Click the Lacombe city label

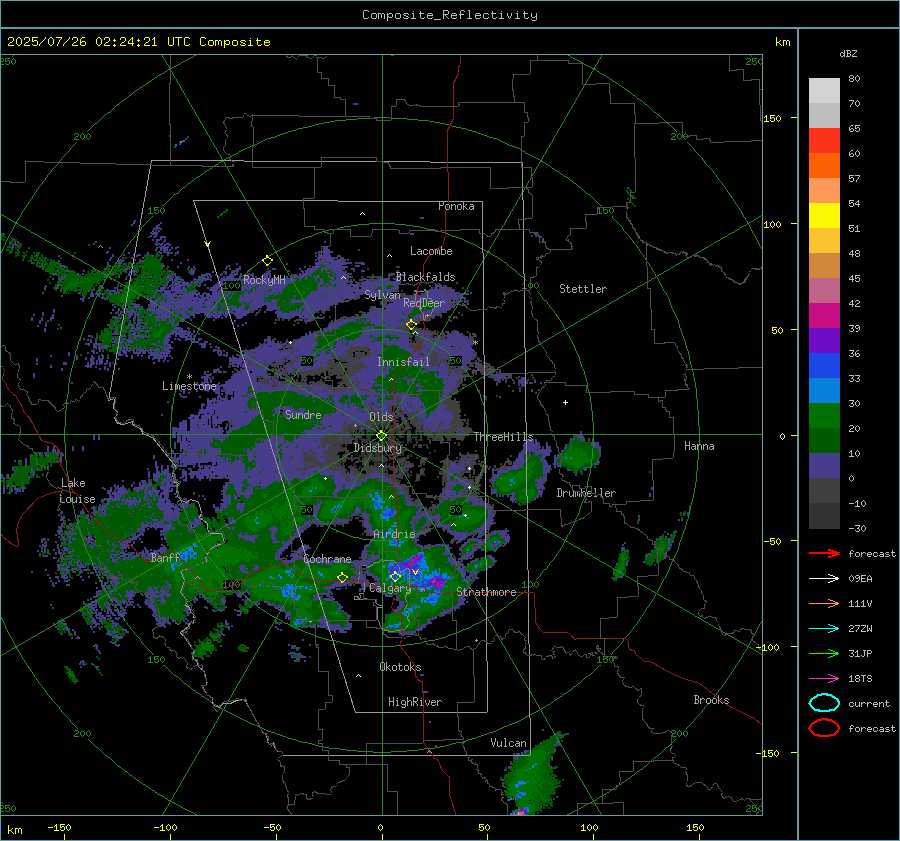pyautogui.click(x=431, y=251)
